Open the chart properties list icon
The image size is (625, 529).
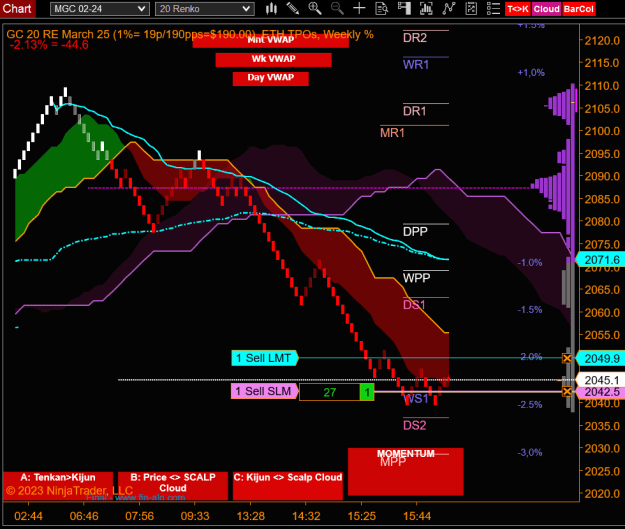493,9
